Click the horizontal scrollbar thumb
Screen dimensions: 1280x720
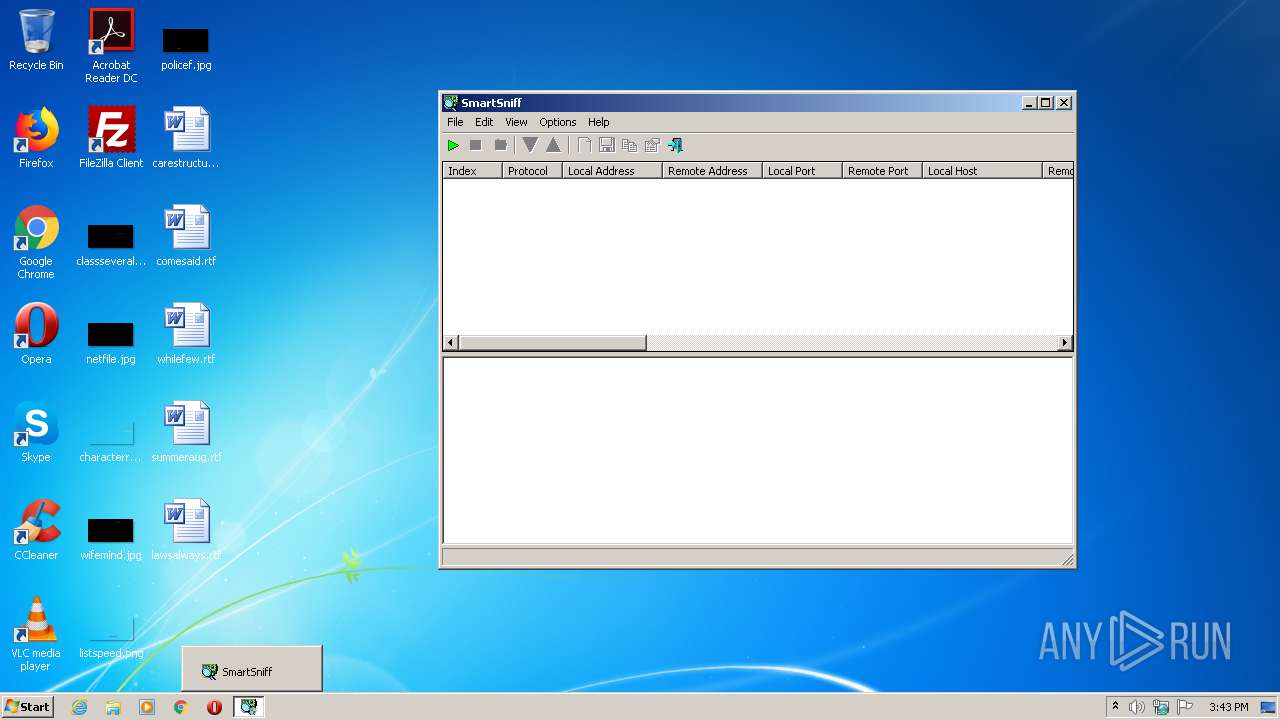click(x=553, y=343)
